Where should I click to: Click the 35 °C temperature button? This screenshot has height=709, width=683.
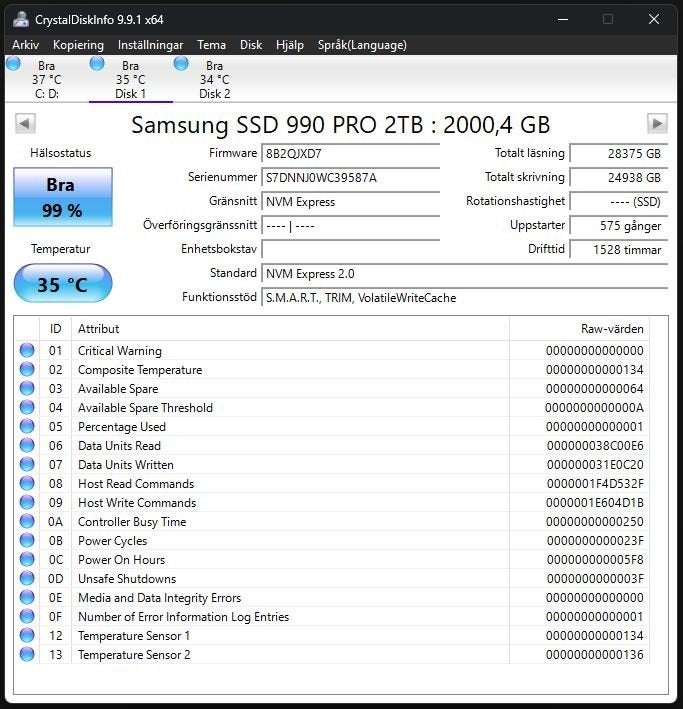(x=63, y=284)
